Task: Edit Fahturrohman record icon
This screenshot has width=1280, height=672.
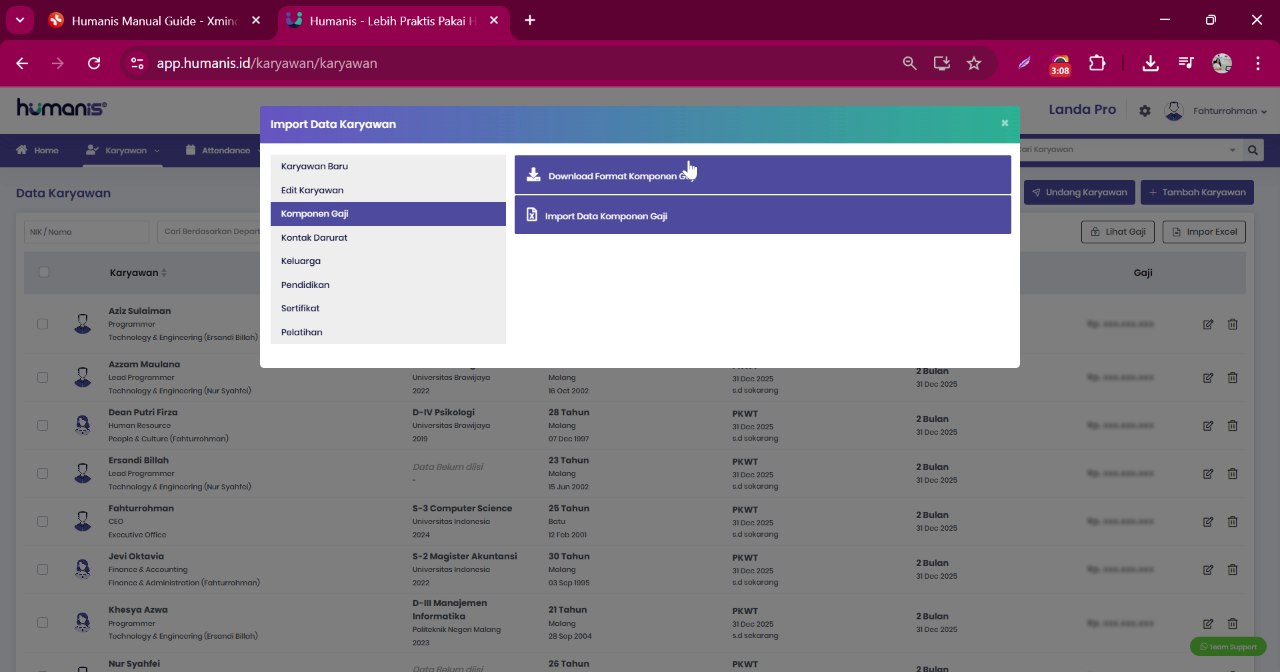Action: click(1208, 521)
